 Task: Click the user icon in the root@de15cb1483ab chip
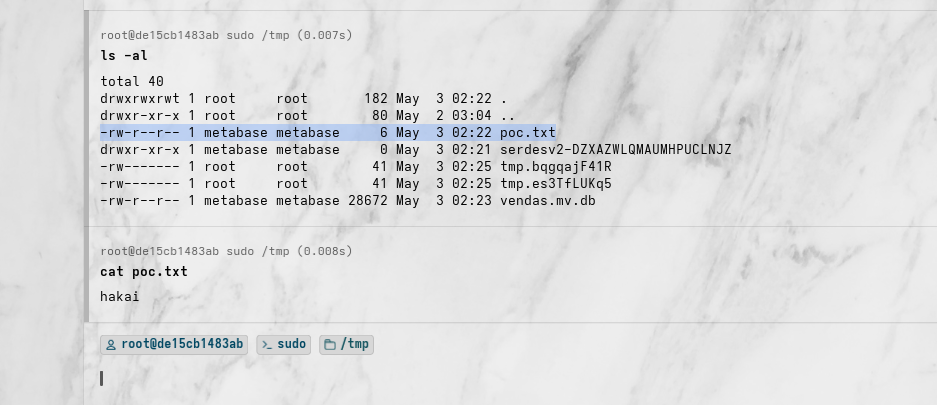point(111,345)
